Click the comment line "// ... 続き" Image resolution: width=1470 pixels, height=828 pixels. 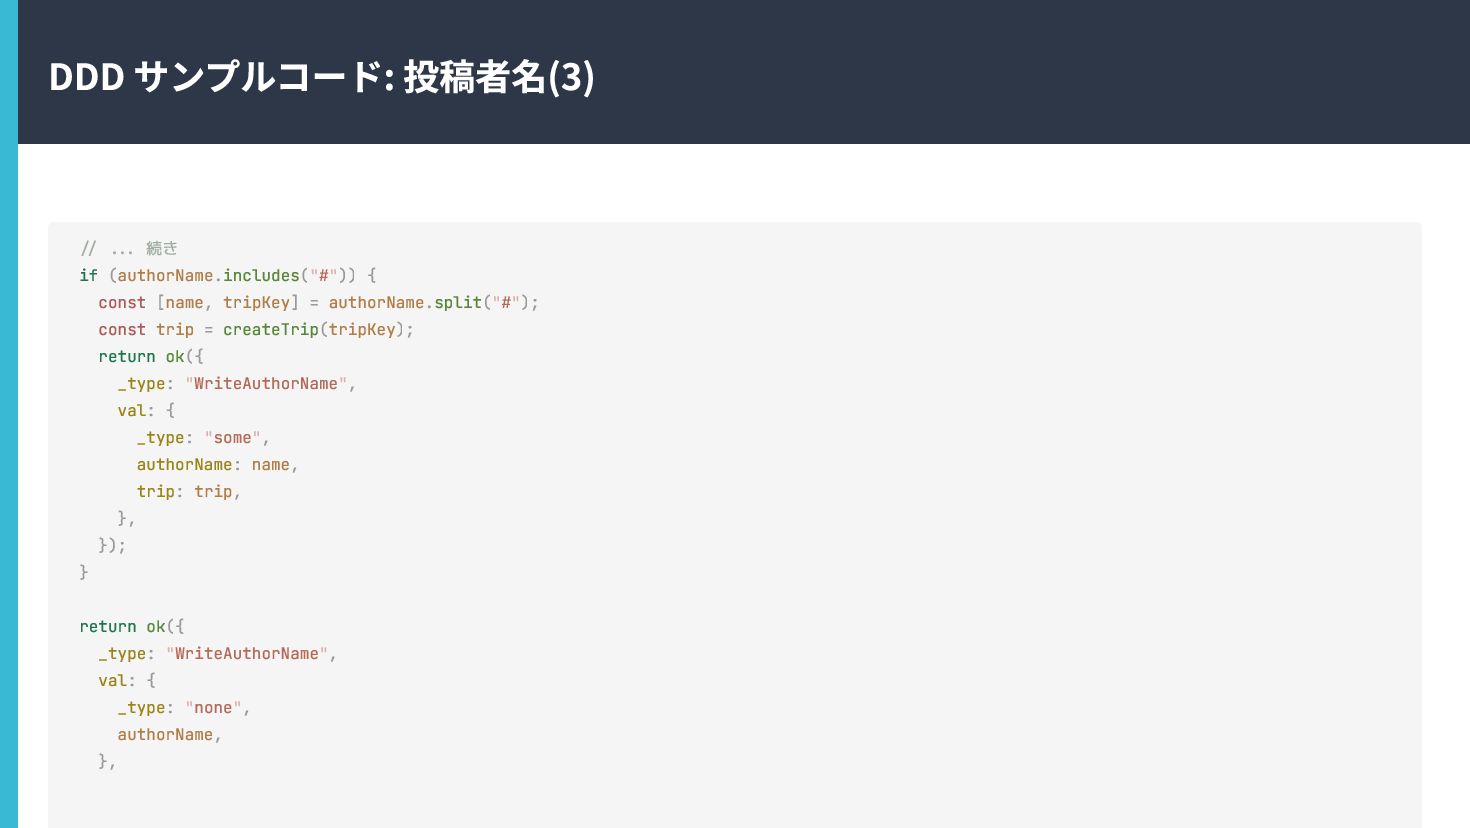click(129, 248)
